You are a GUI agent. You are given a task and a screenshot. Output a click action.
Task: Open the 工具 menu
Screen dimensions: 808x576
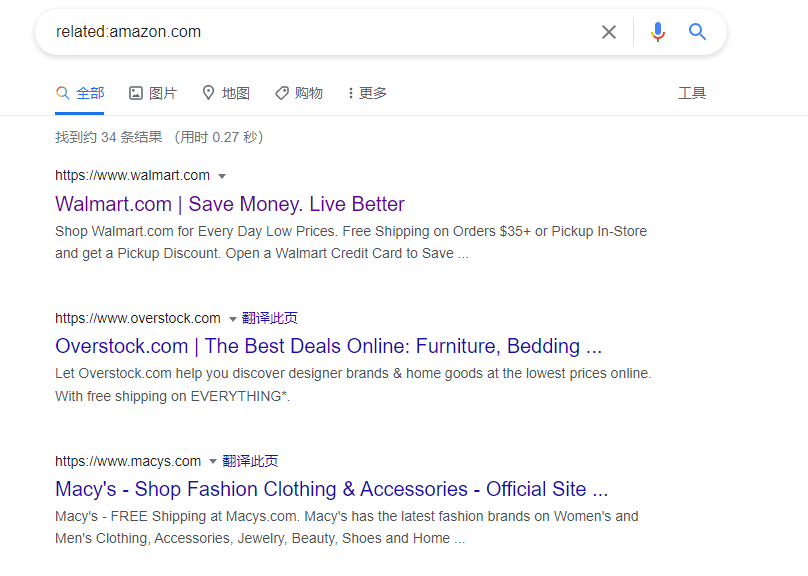[692, 92]
